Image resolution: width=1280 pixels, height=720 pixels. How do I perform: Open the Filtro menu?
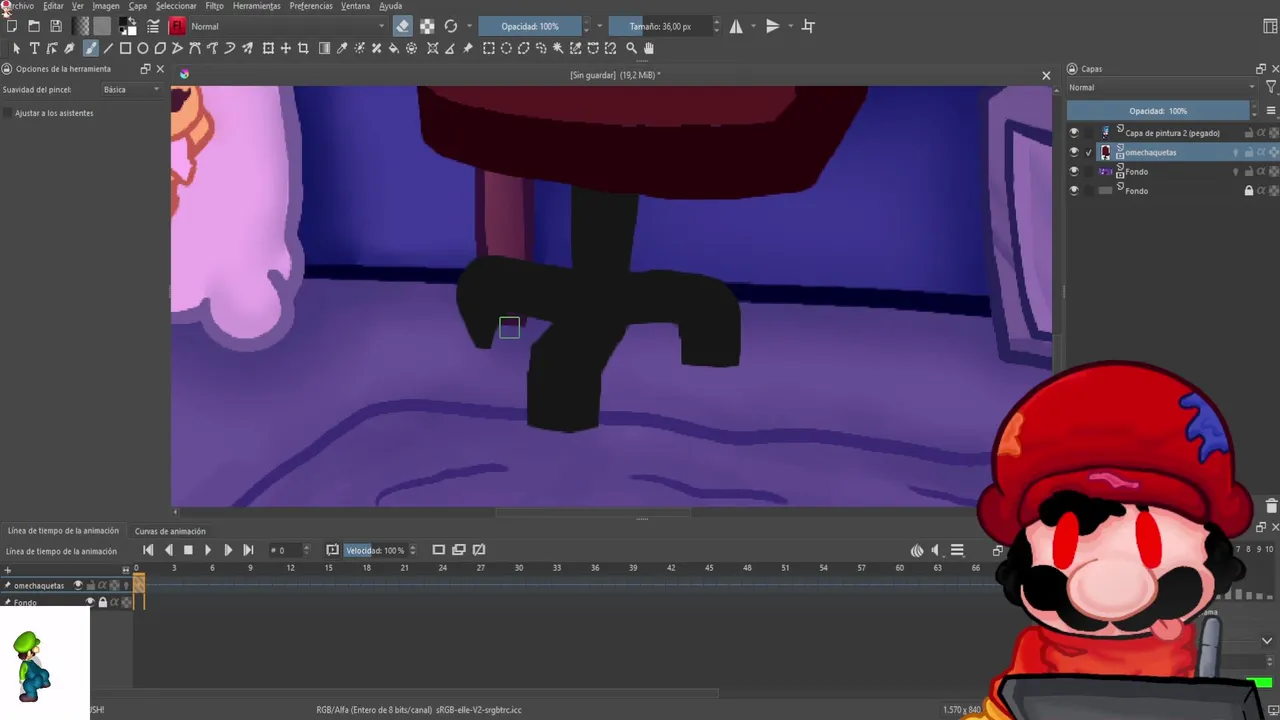[x=215, y=6]
